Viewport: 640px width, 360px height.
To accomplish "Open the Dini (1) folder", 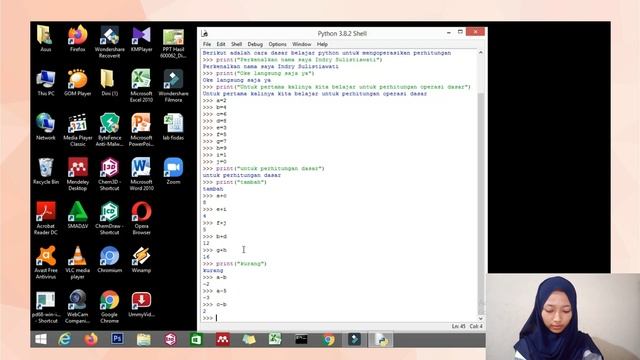I will pyautogui.click(x=109, y=82).
